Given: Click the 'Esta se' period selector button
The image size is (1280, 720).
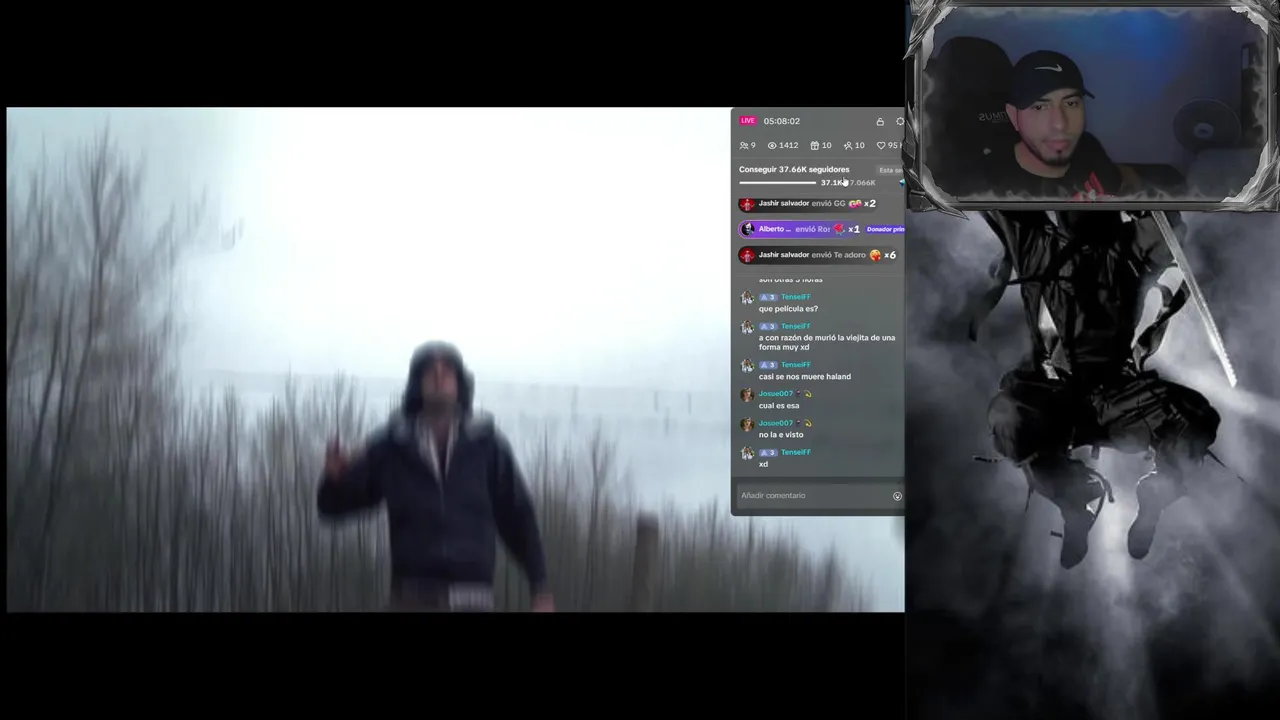Looking at the screenshot, I should [890, 170].
